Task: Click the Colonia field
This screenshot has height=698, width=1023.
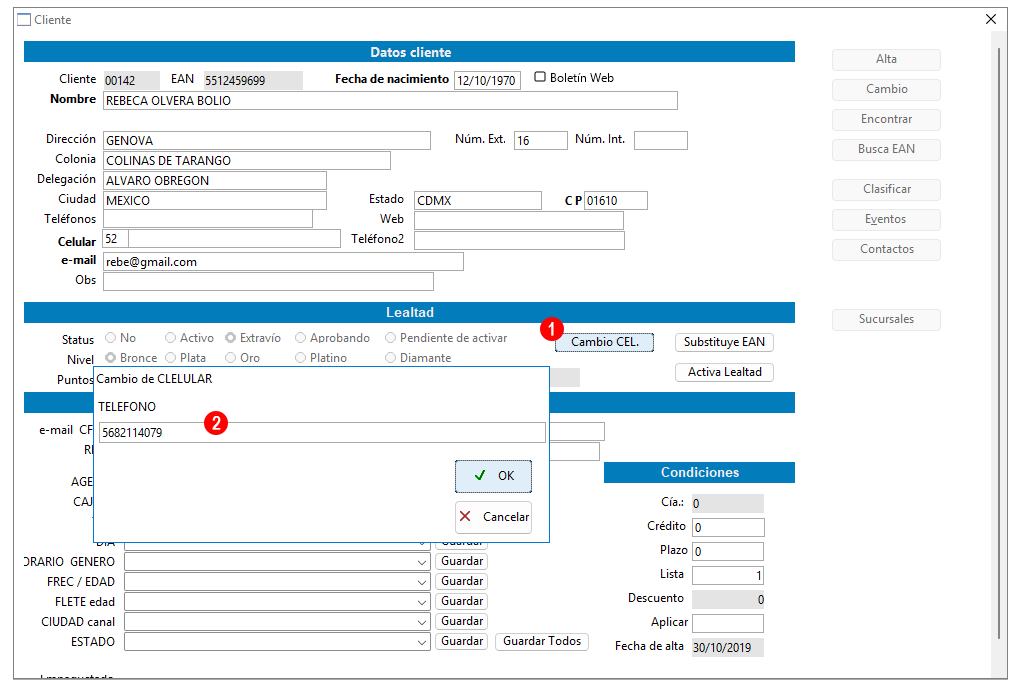Action: [x=247, y=160]
